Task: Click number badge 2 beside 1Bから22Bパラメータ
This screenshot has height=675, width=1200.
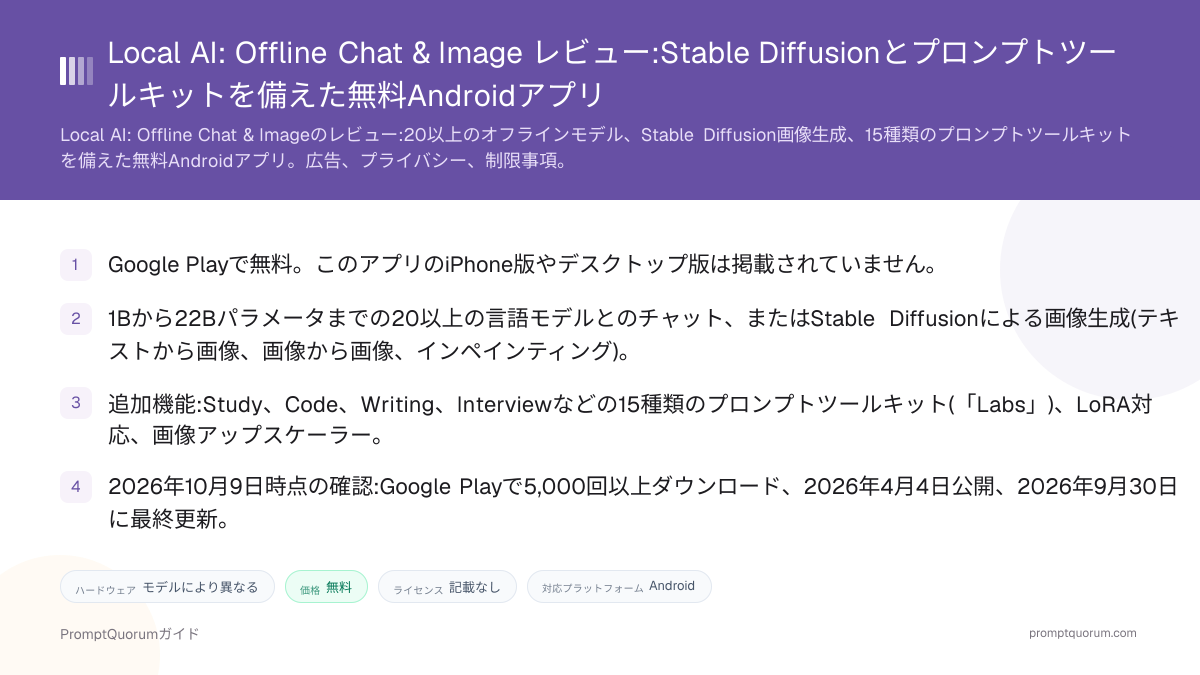Action: (76, 319)
